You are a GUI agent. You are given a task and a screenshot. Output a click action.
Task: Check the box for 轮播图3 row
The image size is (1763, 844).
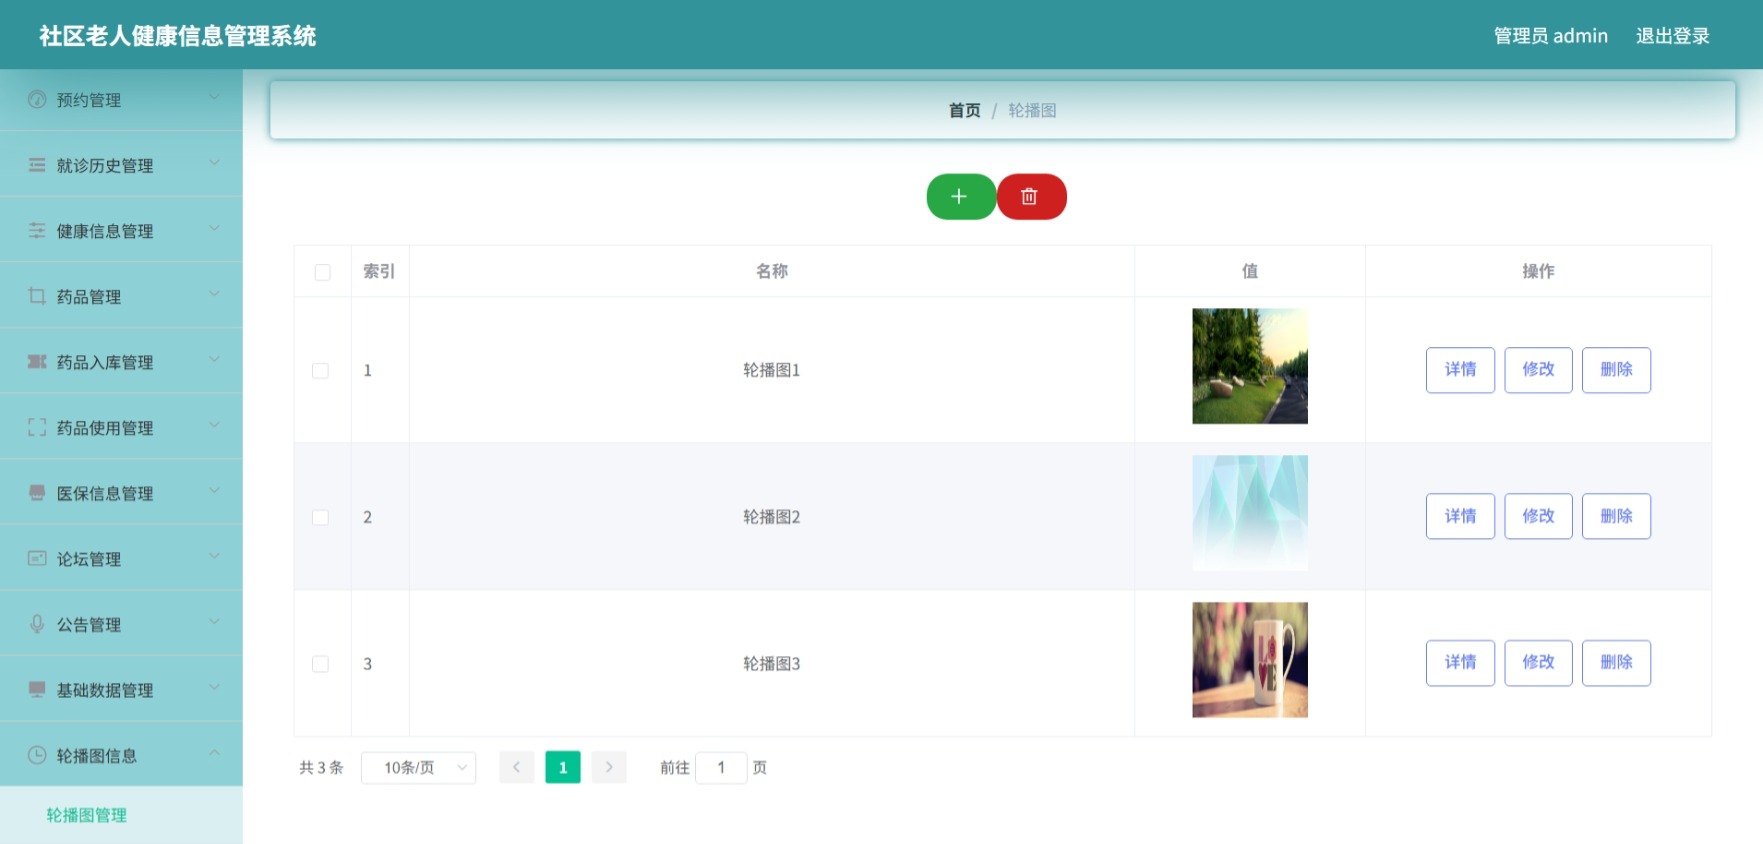(320, 664)
